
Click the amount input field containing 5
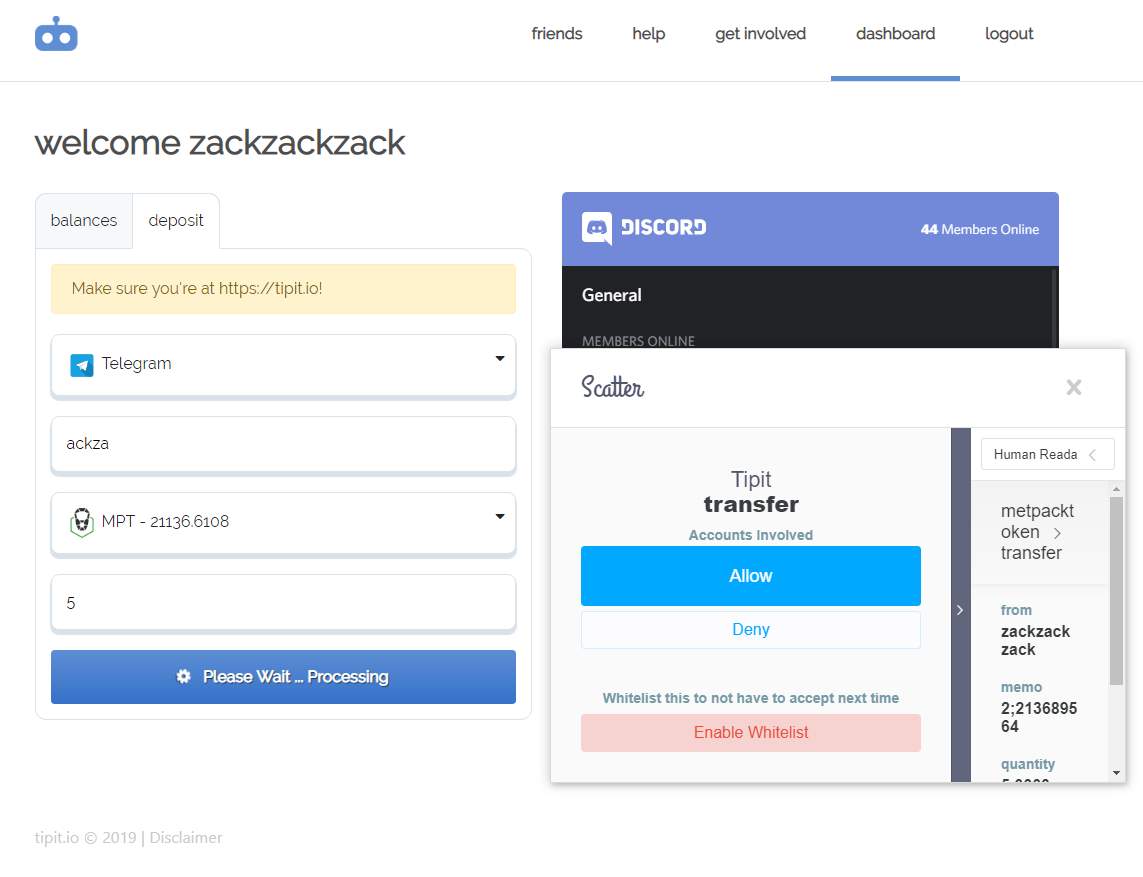click(x=283, y=603)
